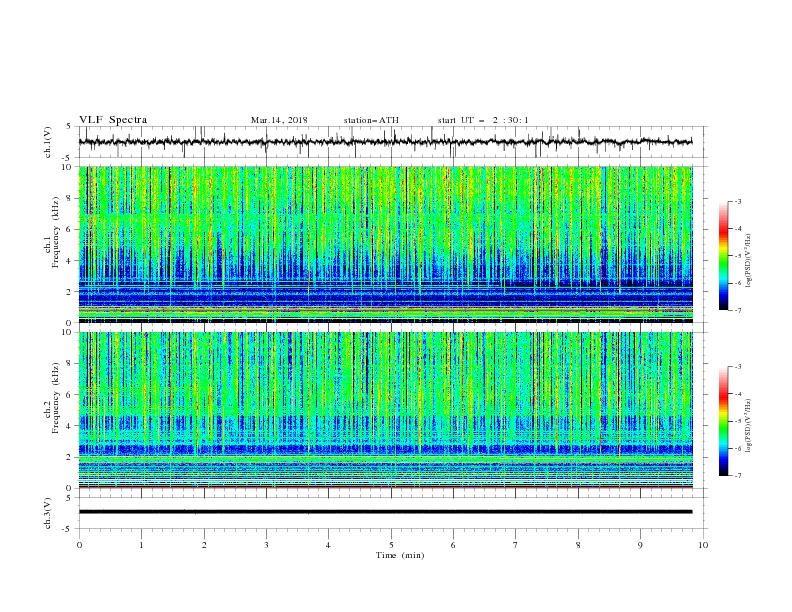Click time axis tick label "7" minutes
Image resolution: width=792 pixels, height=612 pixels.
[516, 545]
